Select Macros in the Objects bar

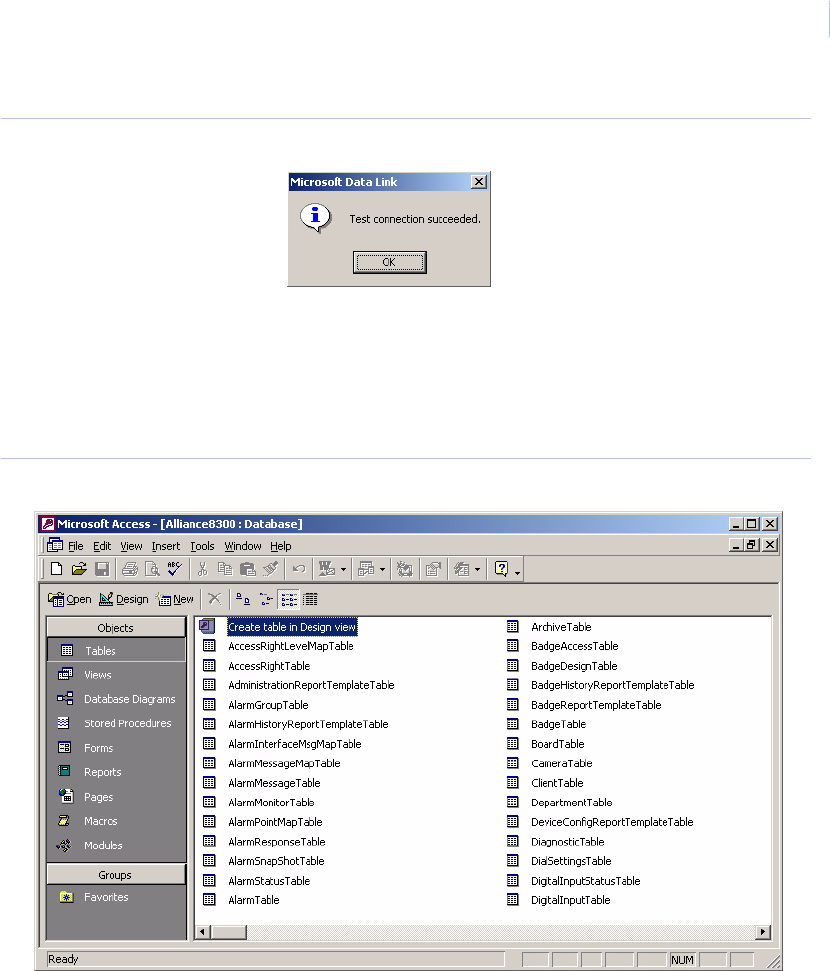pyautogui.click(x=100, y=821)
